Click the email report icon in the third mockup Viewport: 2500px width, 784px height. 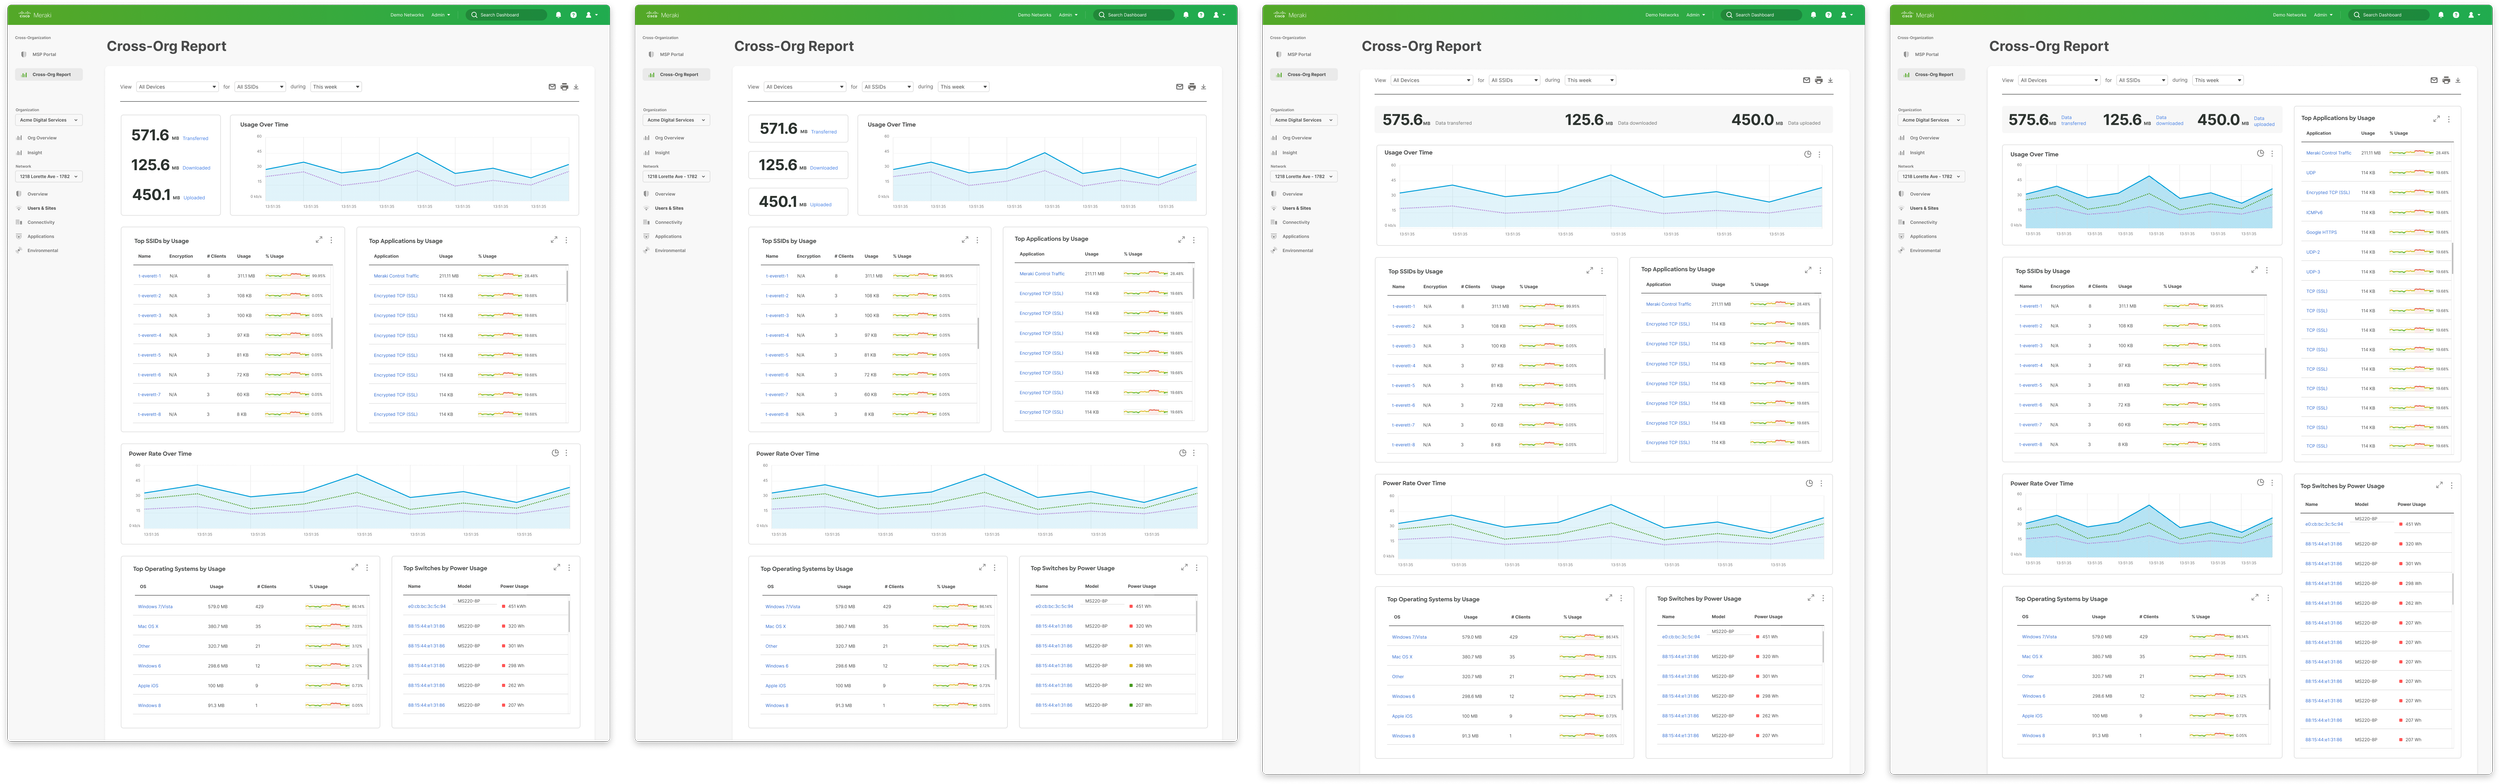pyautogui.click(x=1806, y=80)
